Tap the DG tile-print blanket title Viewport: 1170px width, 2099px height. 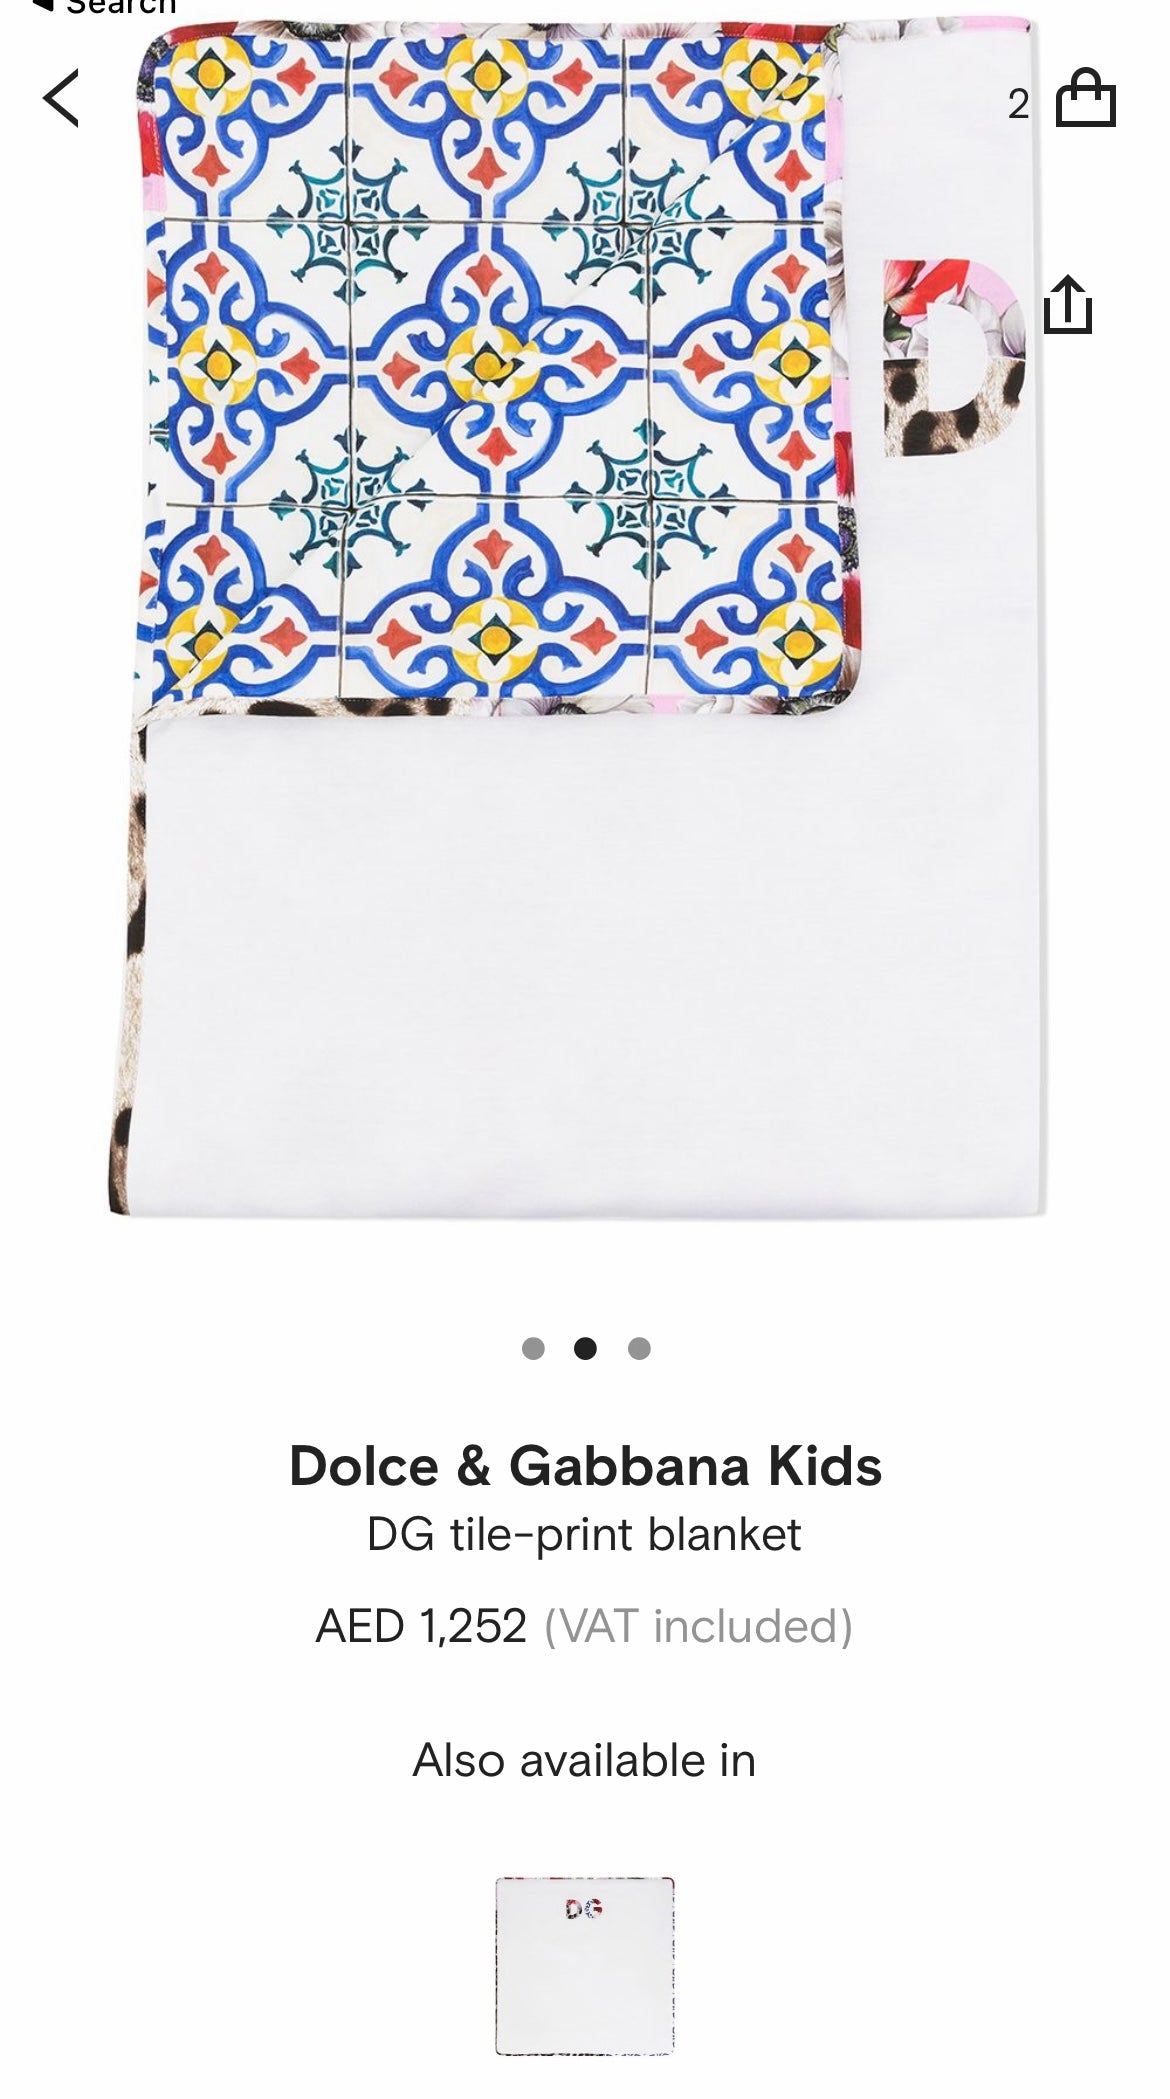point(584,1535)
